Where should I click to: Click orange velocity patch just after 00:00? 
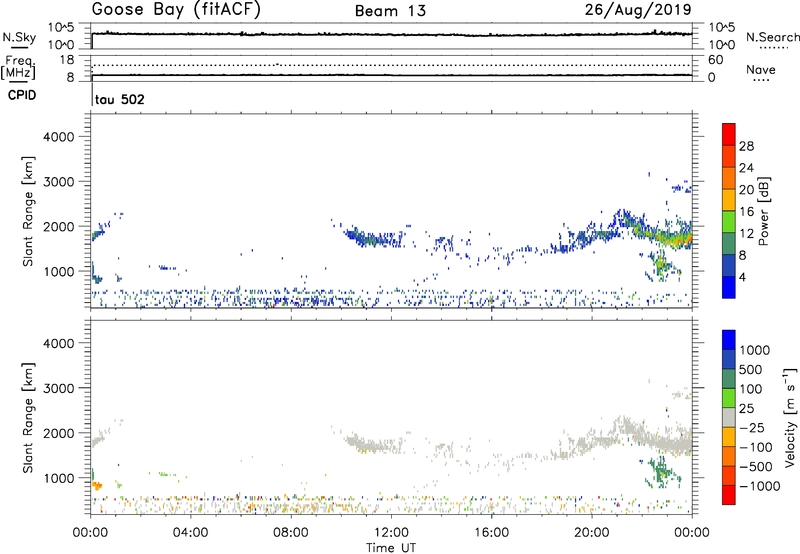coord(97,486)
